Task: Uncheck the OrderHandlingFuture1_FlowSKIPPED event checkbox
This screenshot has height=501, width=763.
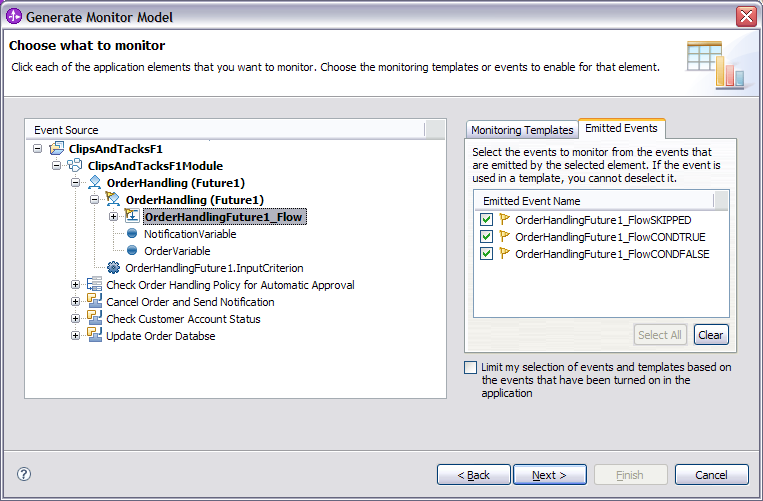Action: pyautogui.click(x=486, y=220)
